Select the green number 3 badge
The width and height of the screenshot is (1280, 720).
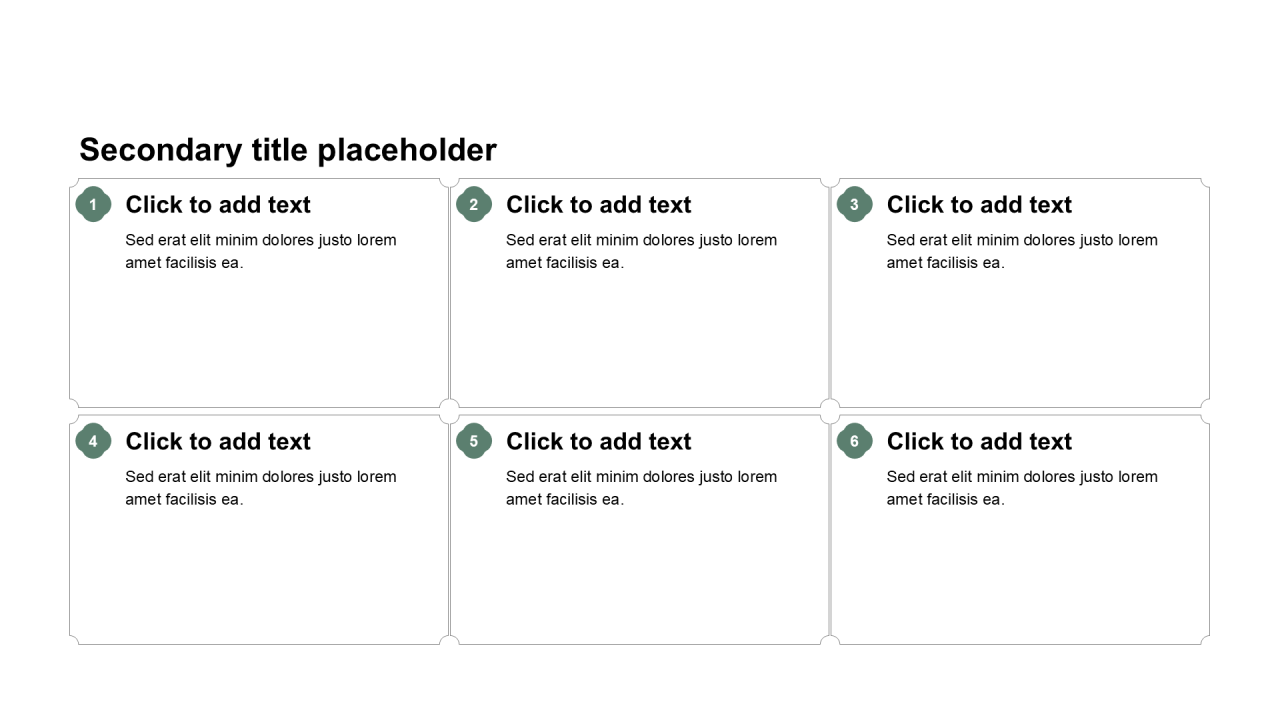pyautogui.click(x=854, y=205)
